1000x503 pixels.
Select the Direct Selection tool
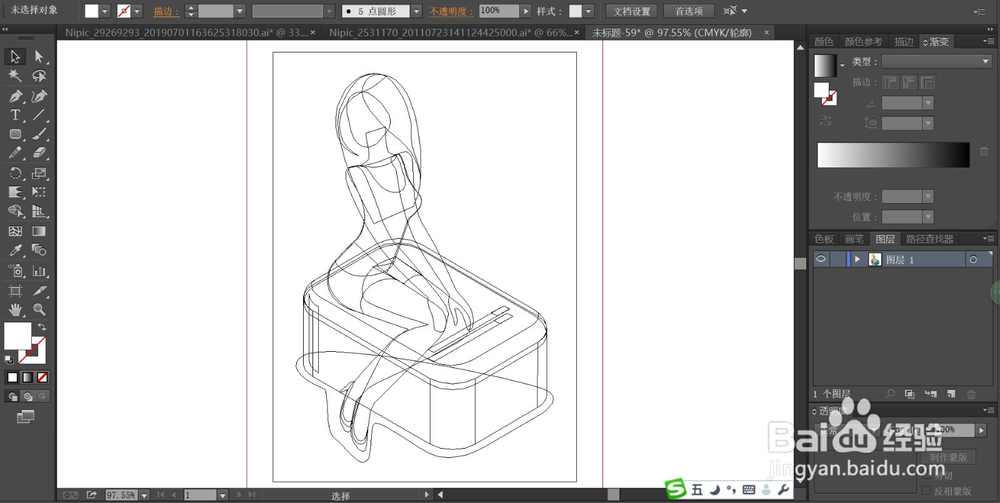point(39,57)
